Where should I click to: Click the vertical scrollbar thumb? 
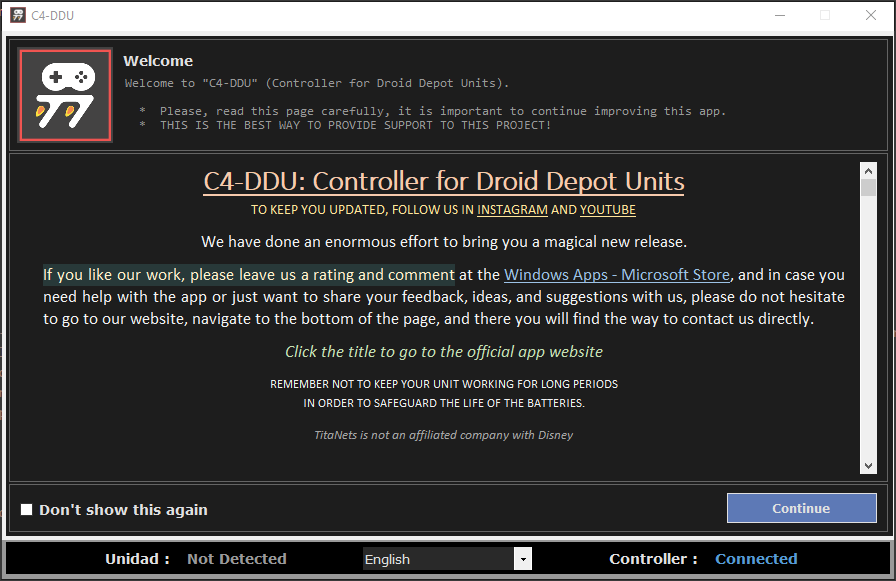868,187
